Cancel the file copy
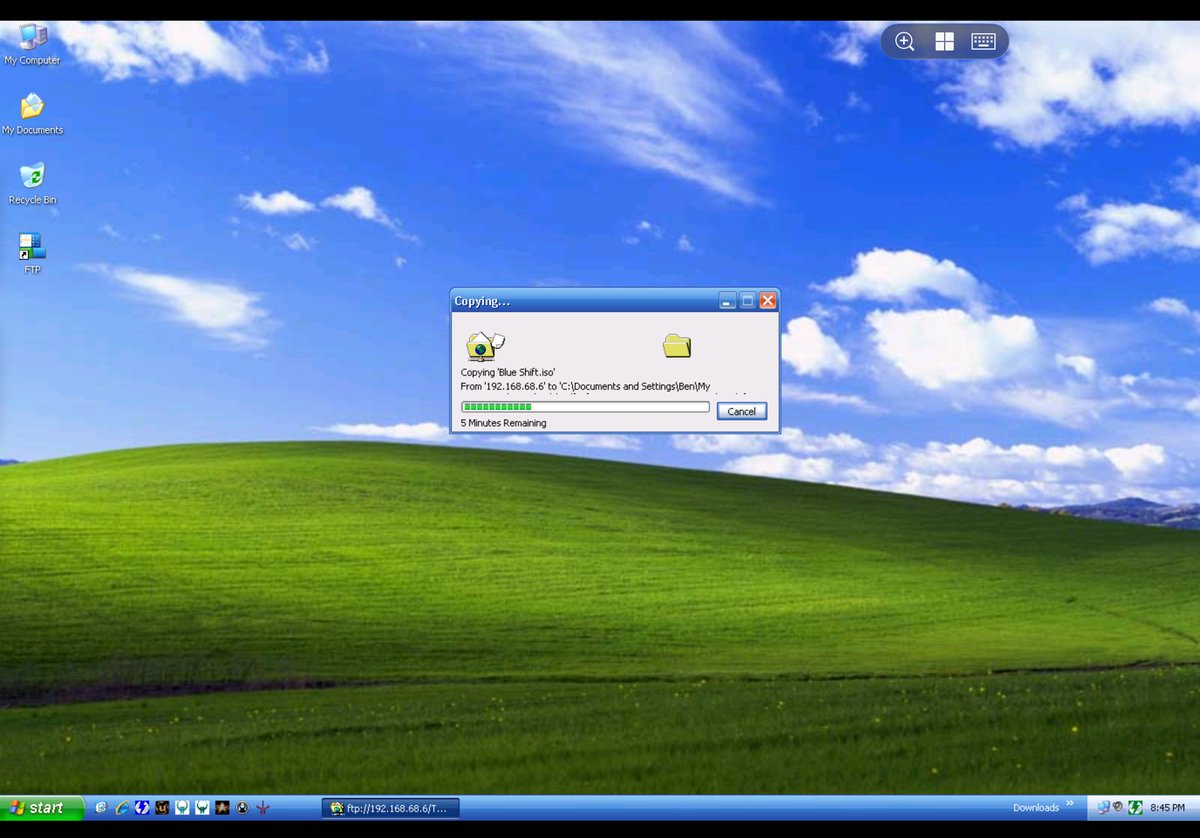 [742, 411]
